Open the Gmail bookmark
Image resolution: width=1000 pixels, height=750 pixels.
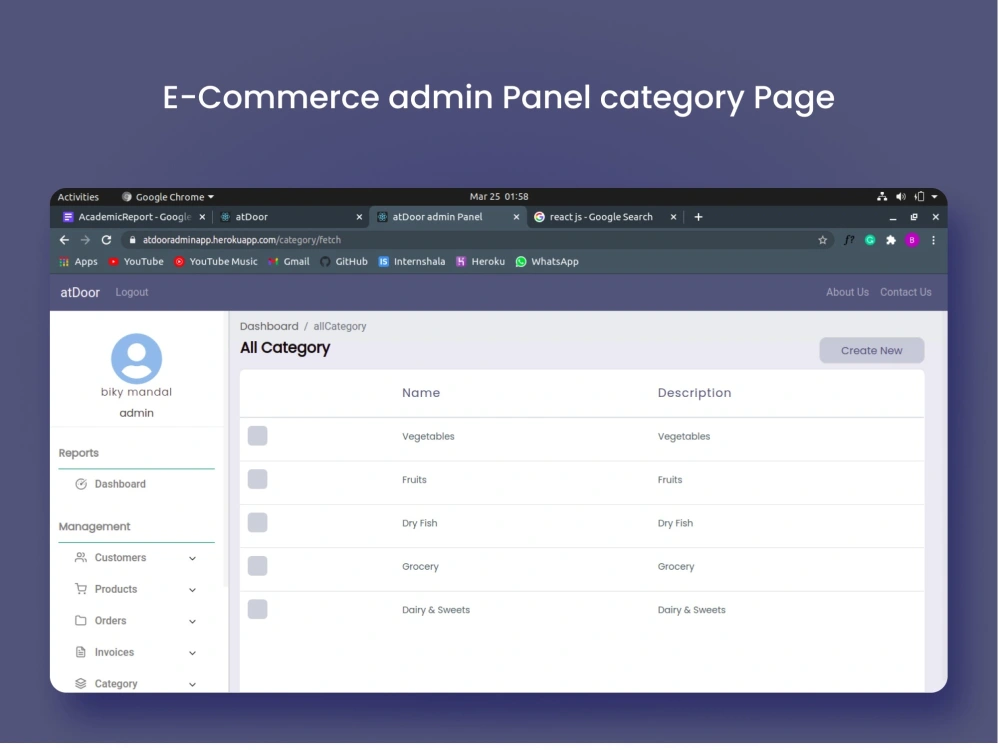pos(289,262)
